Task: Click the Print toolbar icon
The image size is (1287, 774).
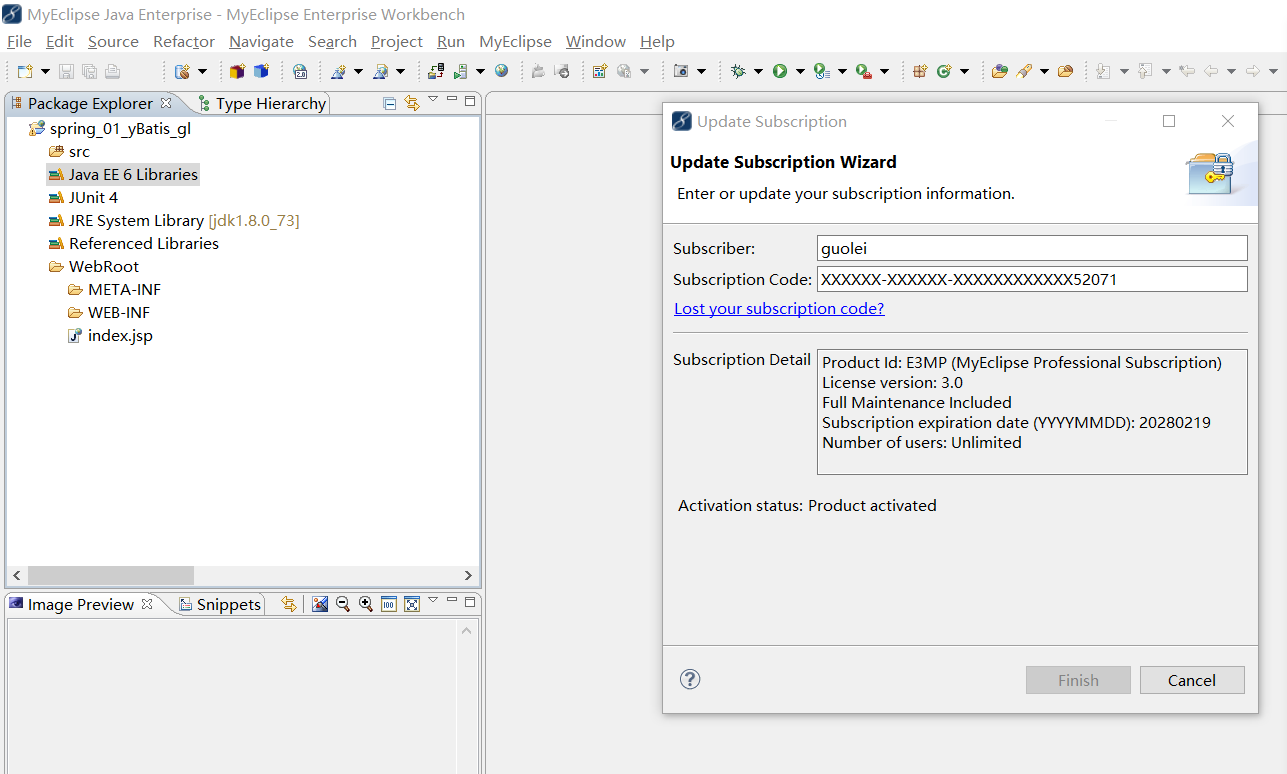Action: tap(112, 71)
